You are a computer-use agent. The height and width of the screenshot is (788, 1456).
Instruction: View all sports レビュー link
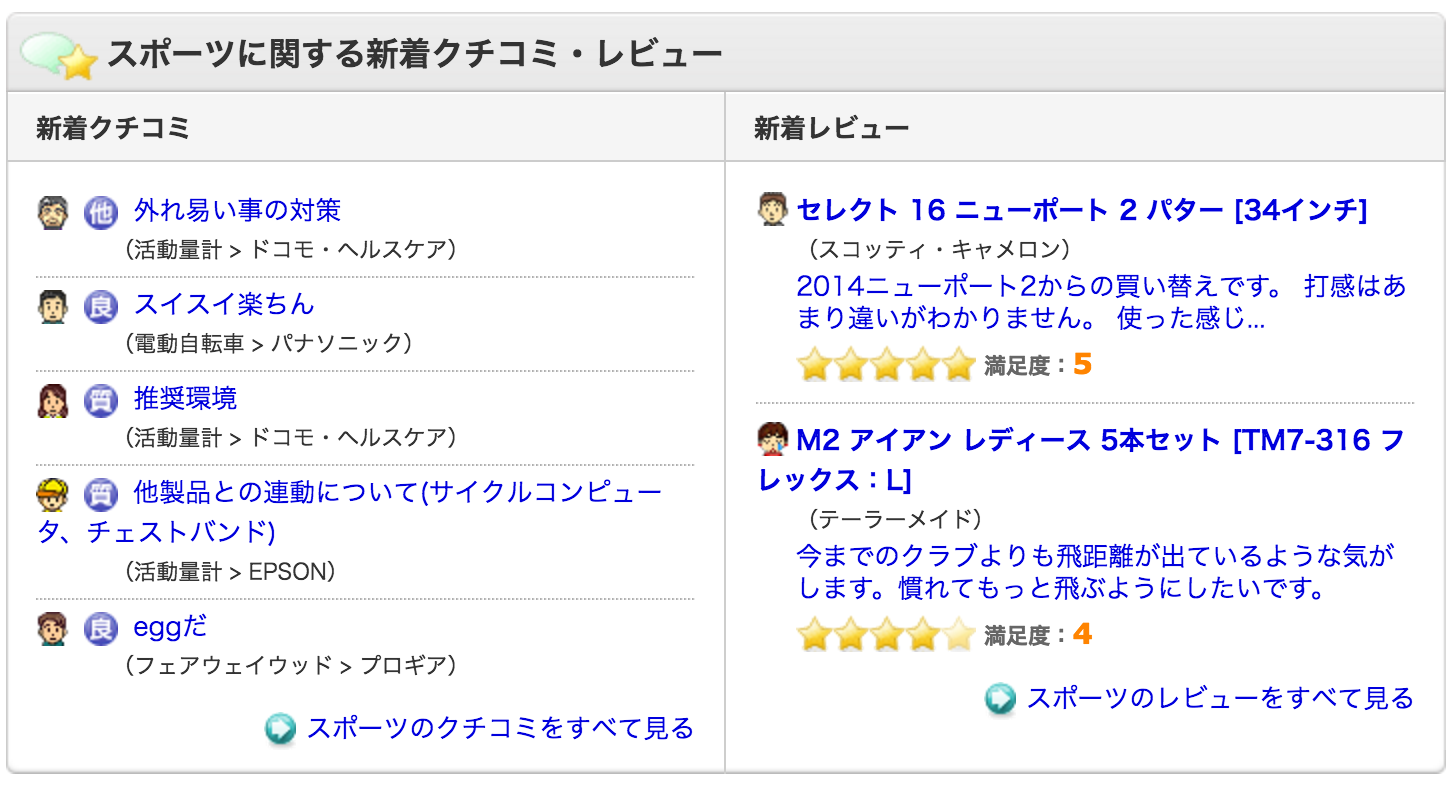click(1220, 699)
